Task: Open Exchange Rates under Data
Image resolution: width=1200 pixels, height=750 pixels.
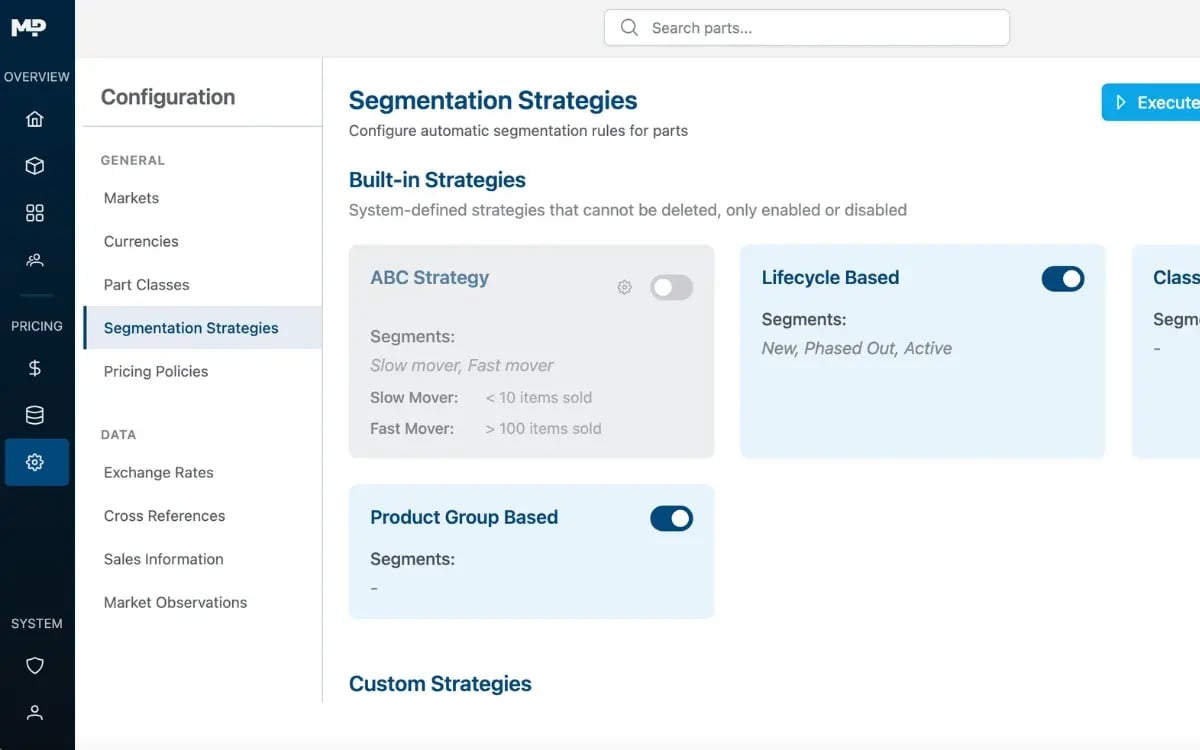Action: (x=158, y=472)
